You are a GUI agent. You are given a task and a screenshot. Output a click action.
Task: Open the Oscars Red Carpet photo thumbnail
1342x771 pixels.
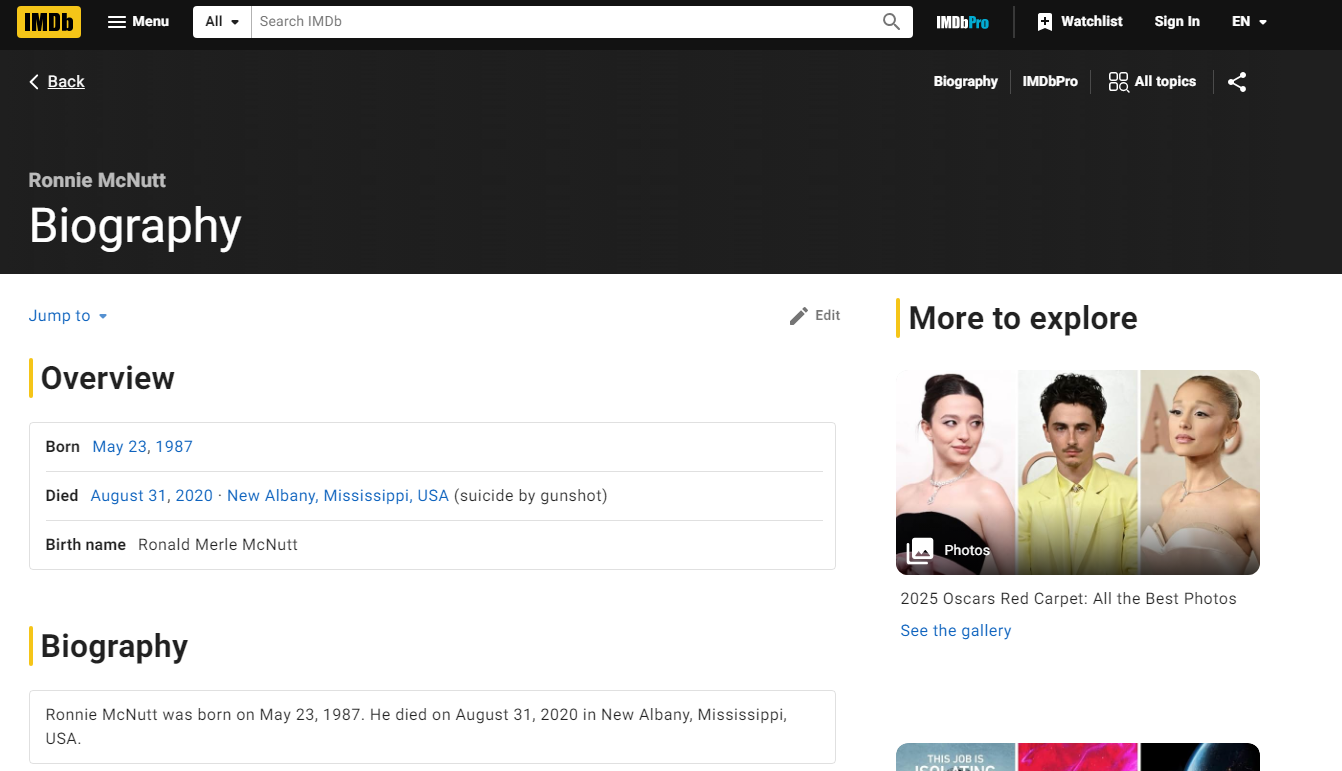point(1078,473)
